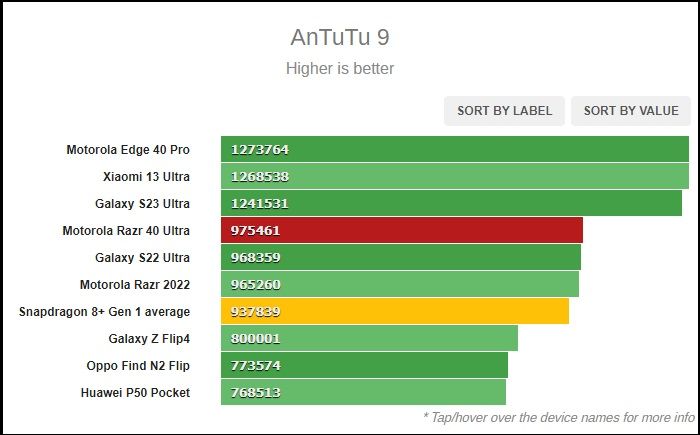Click the SORT BY VALUE button
The width and height of the screenshot is (700, 435).
point(631,111)
